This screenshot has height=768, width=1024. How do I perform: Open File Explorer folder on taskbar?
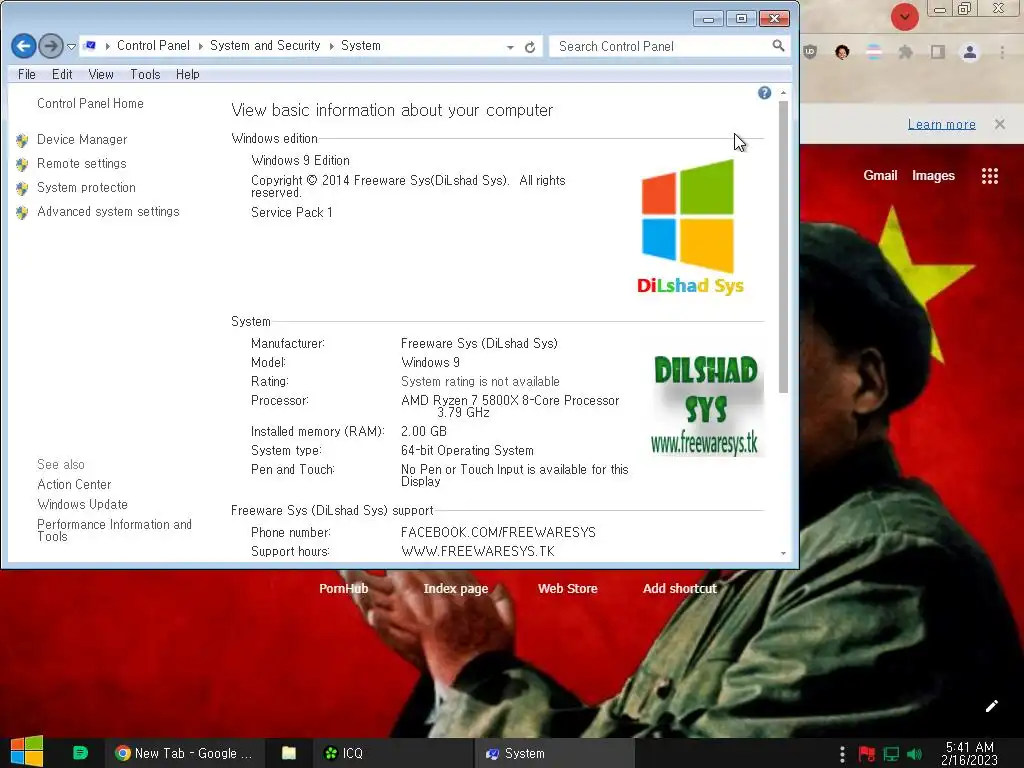289,753
